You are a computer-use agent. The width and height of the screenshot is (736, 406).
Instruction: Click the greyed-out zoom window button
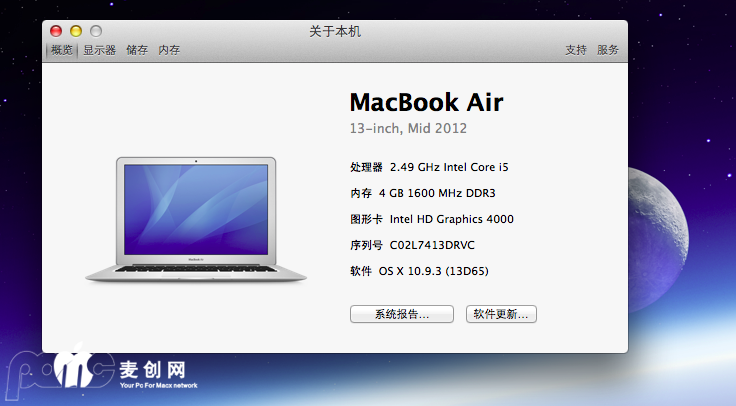(x=96, y=31)
